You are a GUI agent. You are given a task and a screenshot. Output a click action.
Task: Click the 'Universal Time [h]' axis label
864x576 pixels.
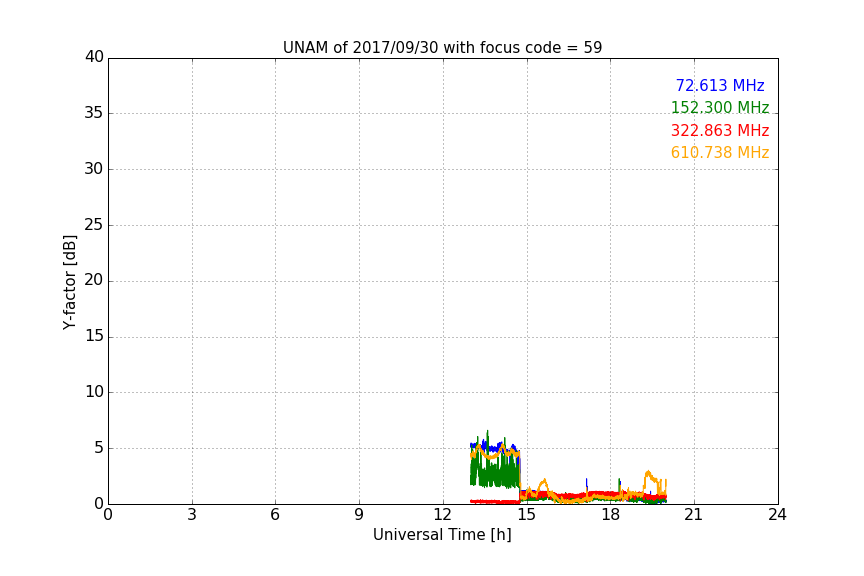(442, 535)
